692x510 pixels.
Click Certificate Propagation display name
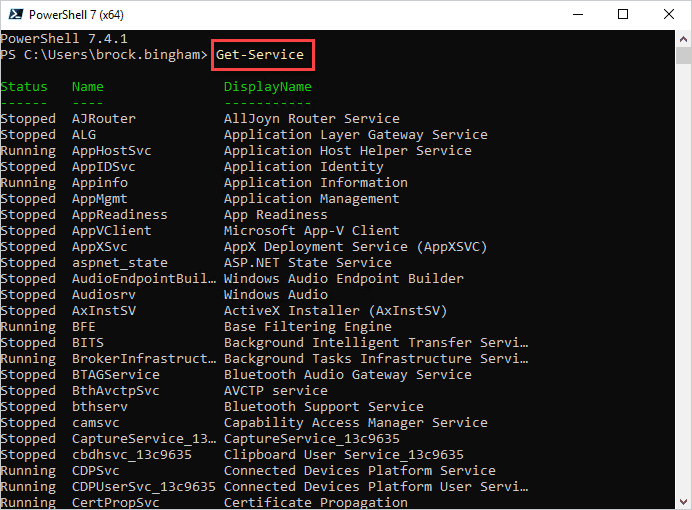pos(316,502)
